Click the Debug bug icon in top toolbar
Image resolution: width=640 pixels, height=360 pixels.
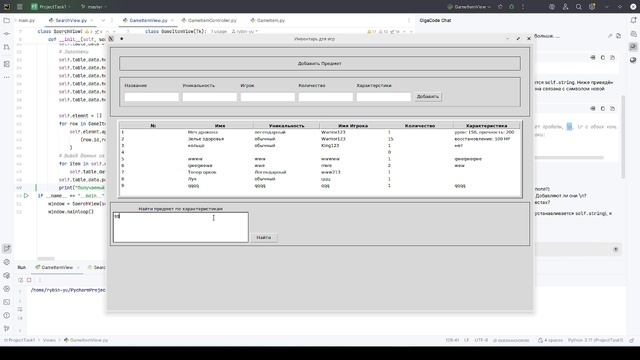[512, 7]
